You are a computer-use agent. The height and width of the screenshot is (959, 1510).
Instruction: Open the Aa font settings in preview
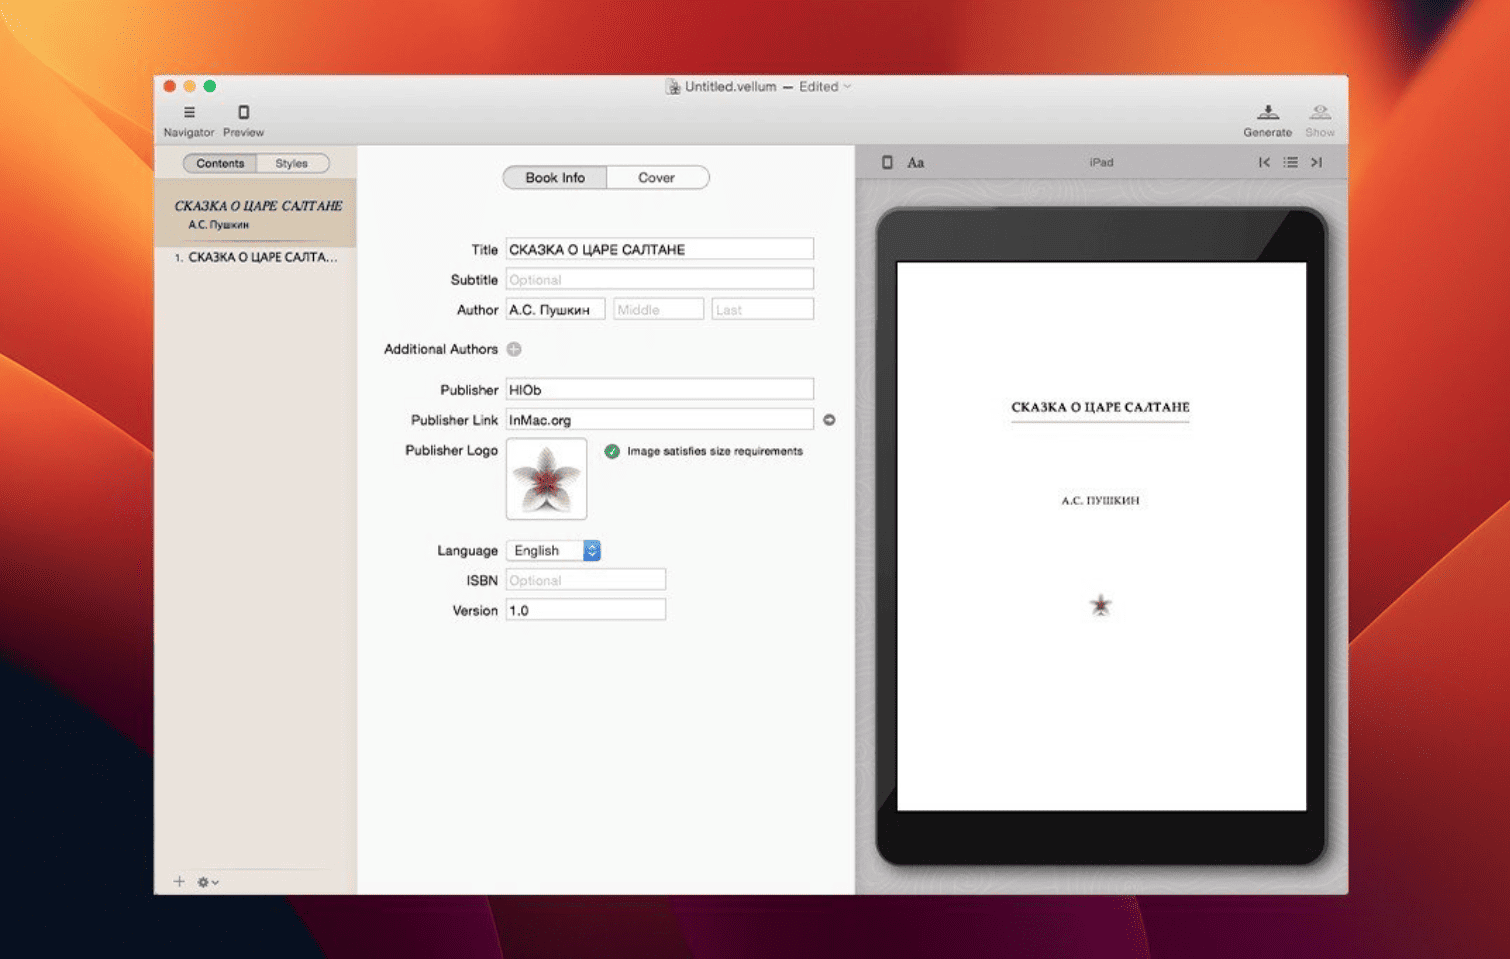[x=916, y=162]
